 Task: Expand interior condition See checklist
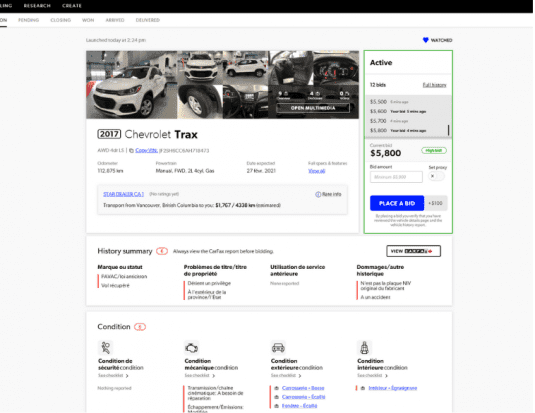(373, 375)
